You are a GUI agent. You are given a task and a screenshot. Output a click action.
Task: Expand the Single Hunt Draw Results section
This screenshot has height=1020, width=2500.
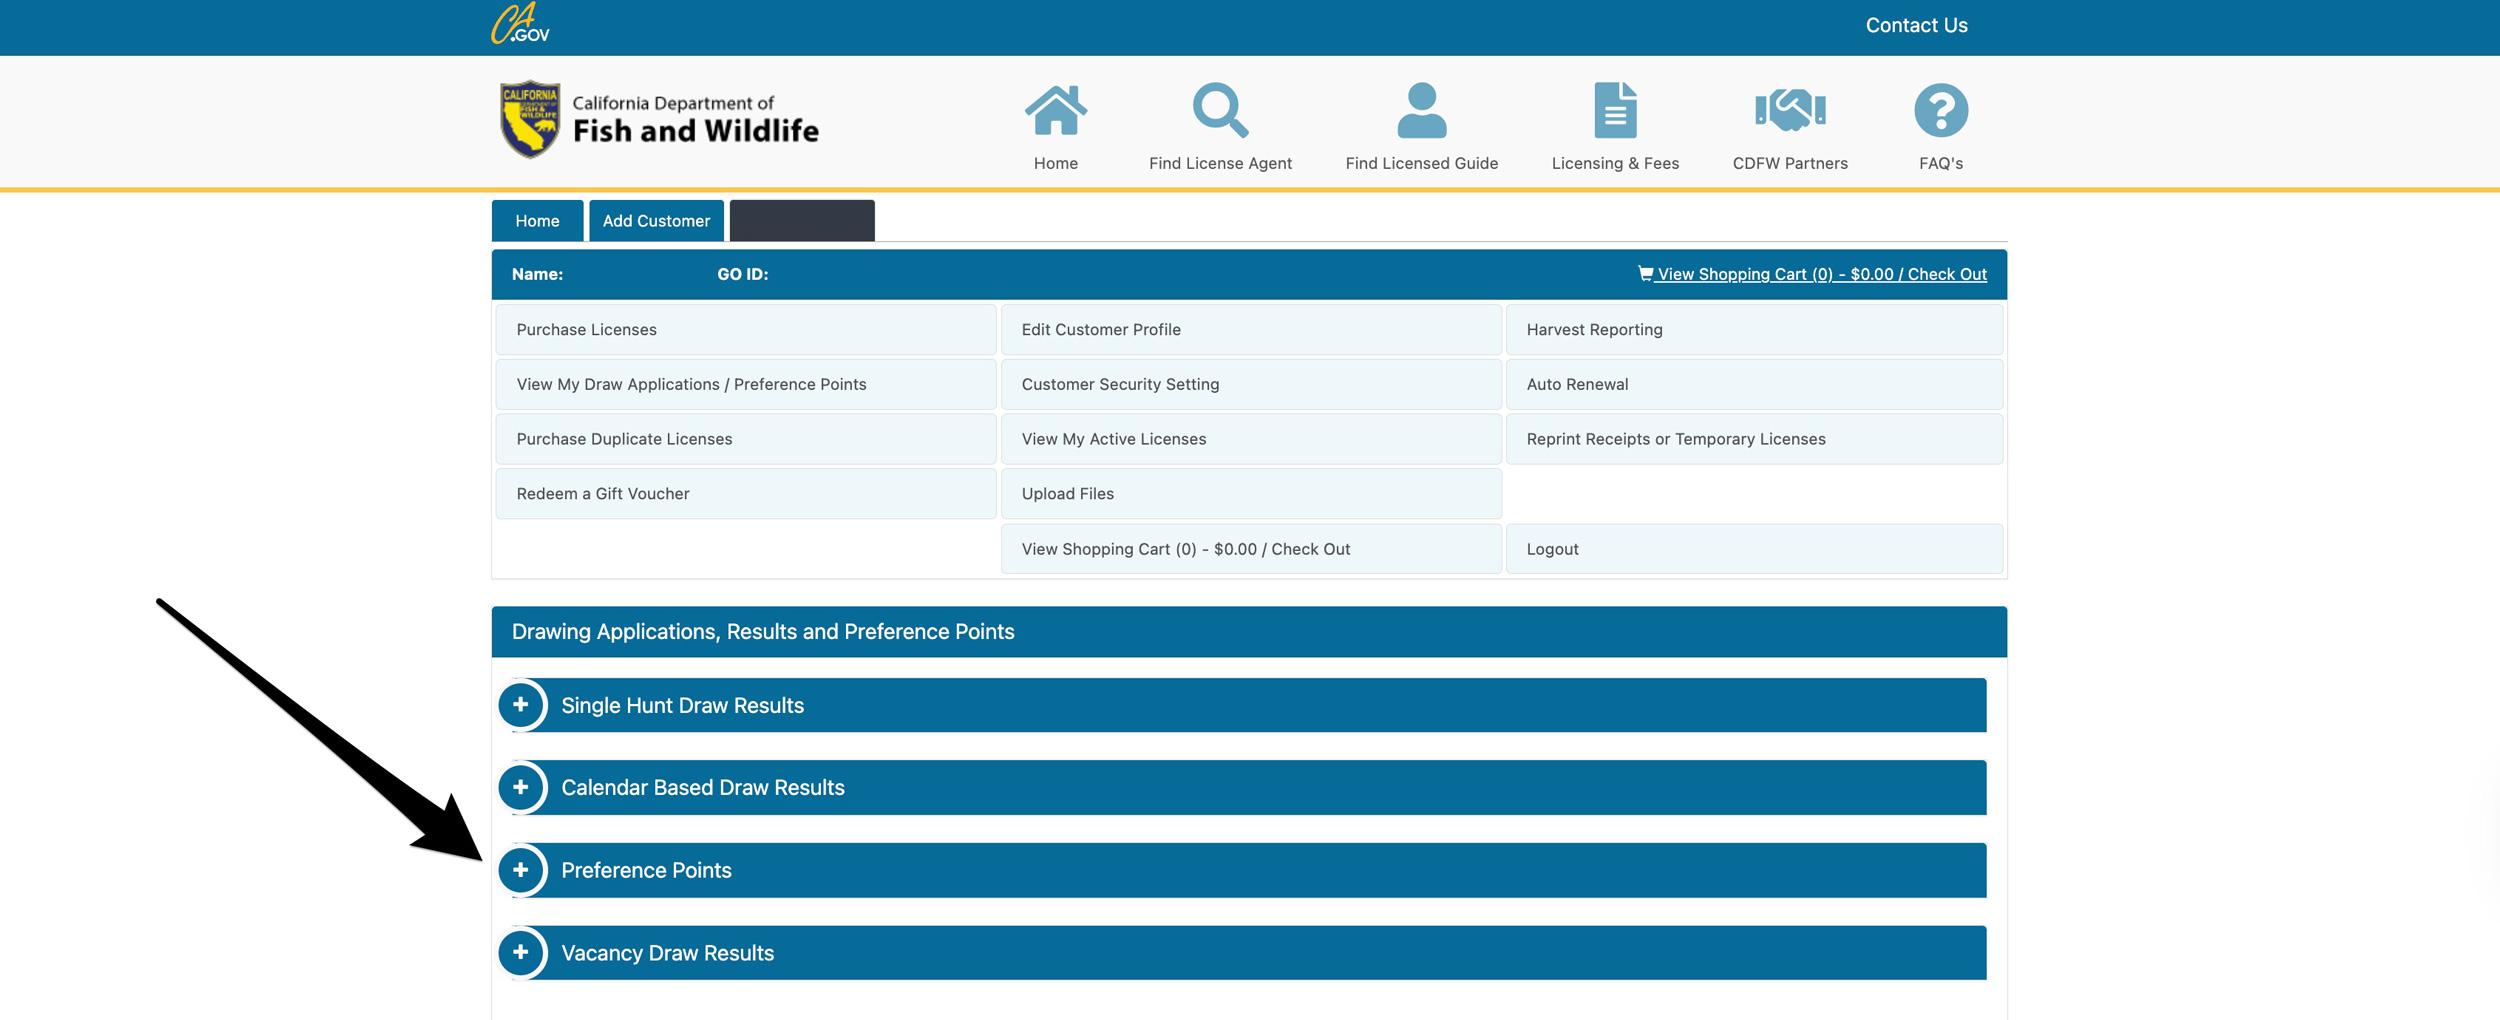[521, 705]
